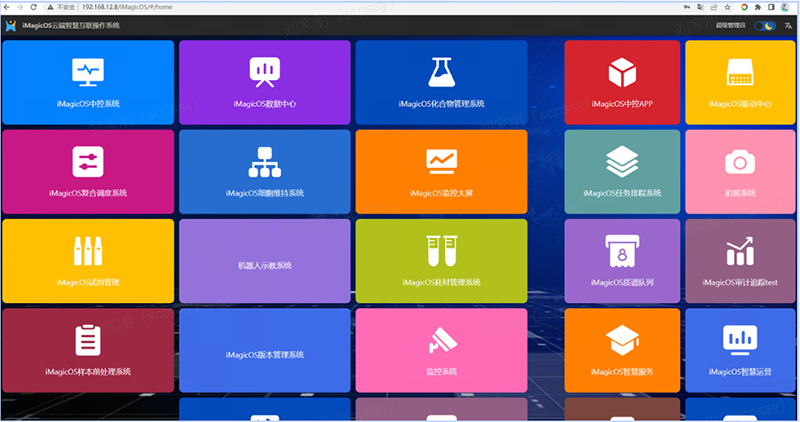Open the graduation-cap 智慧服务 tile

tap(622, 350)
